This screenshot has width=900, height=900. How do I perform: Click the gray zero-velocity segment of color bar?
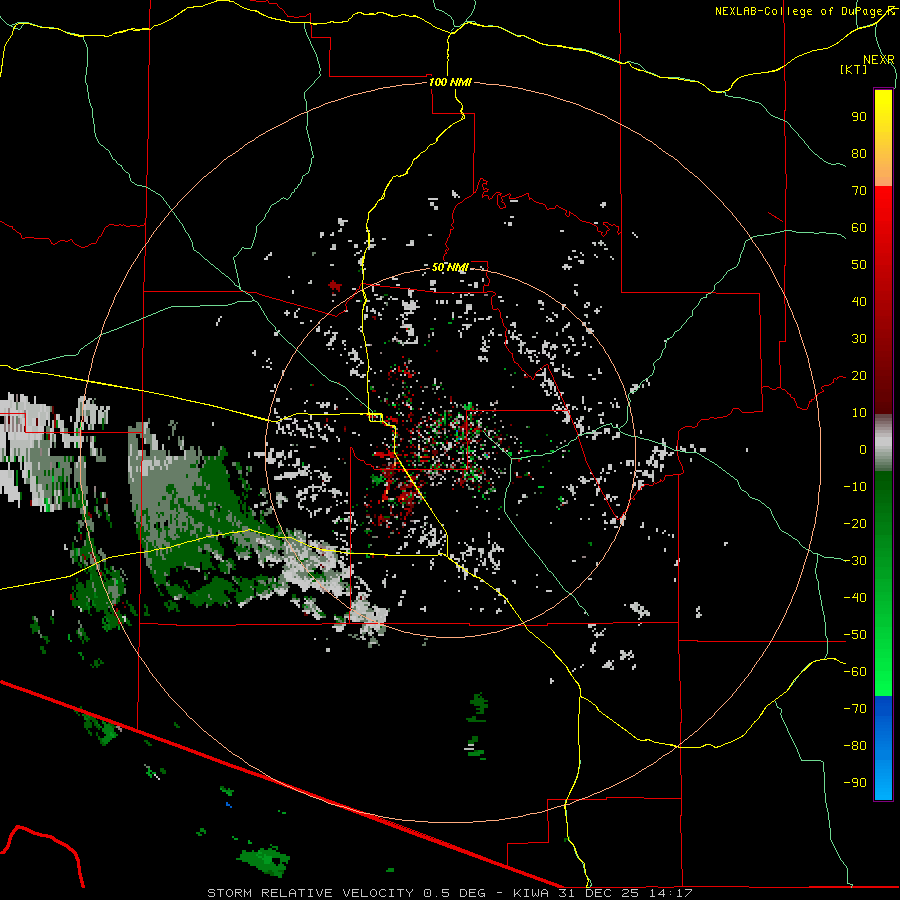(883, 442)
